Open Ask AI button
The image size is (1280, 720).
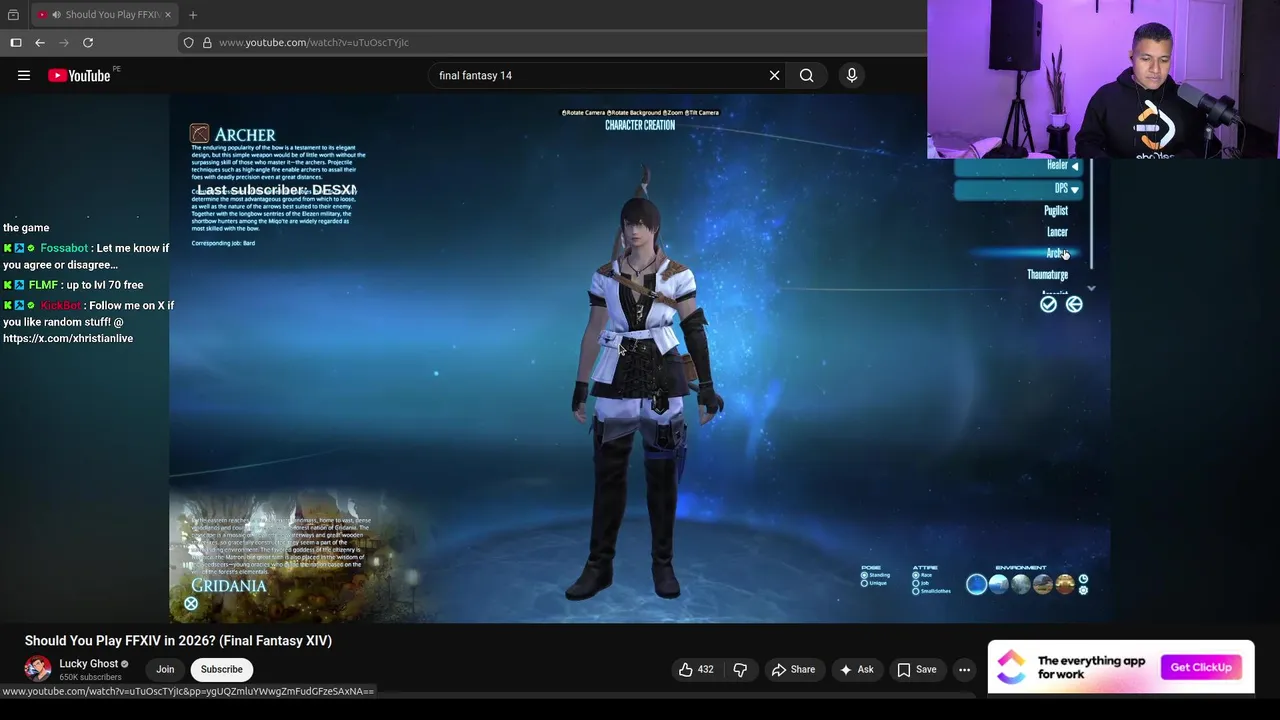tap(856, 669)
